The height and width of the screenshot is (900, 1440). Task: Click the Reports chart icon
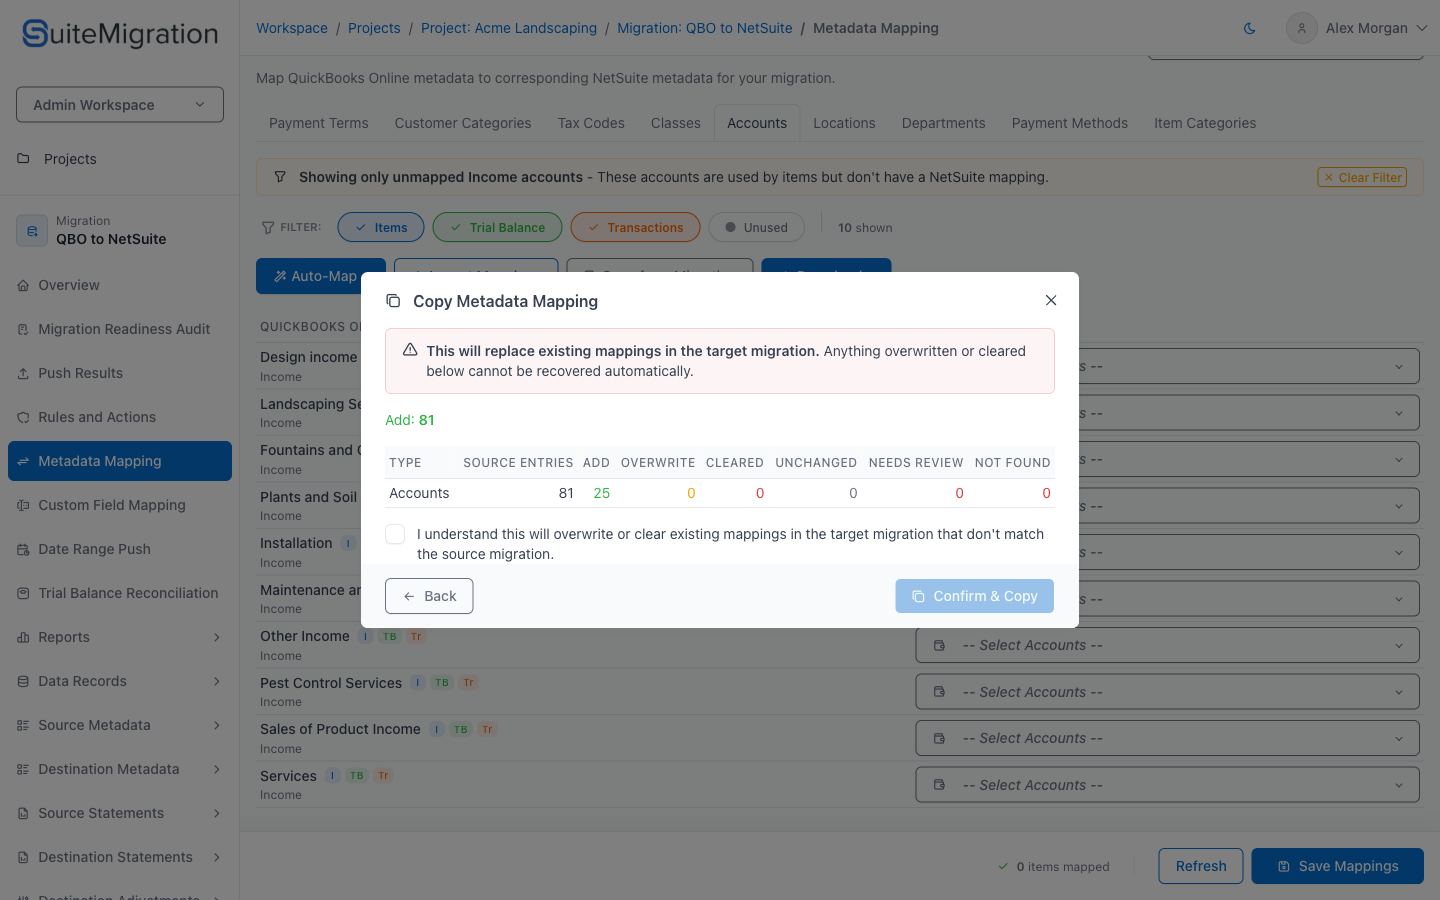(23, 637)
